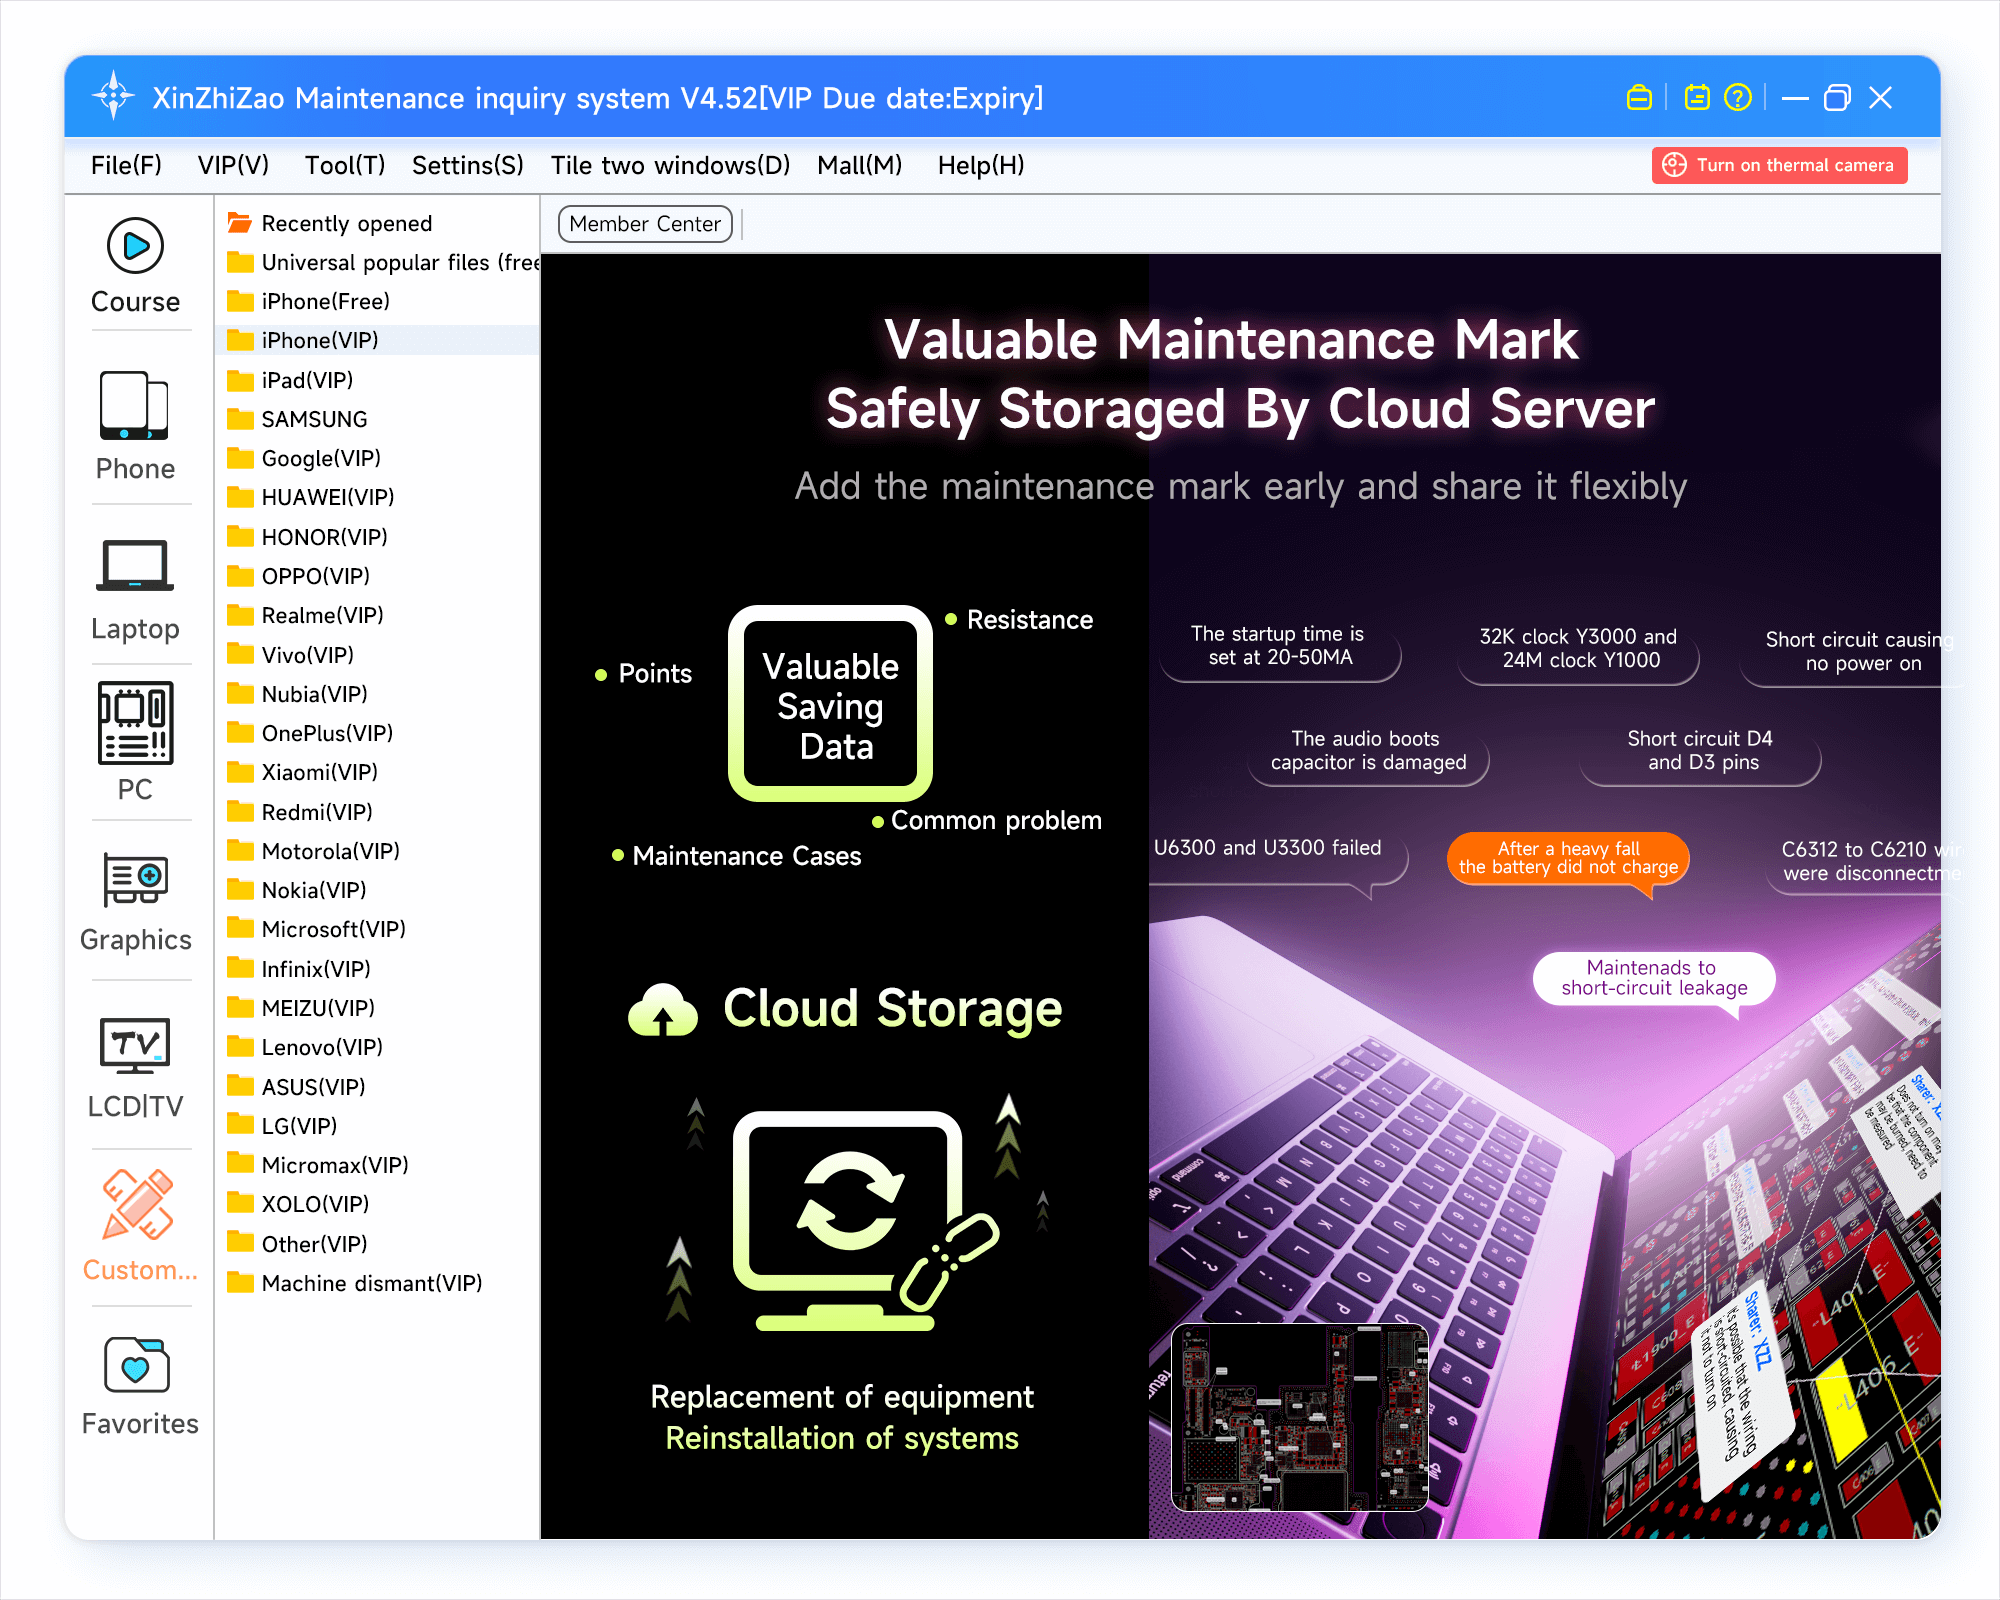This screenshot has height=1600, width=2000.
Task: Open the Tool(T) menu
Action: pyautogui.click(x=344, y=166)
